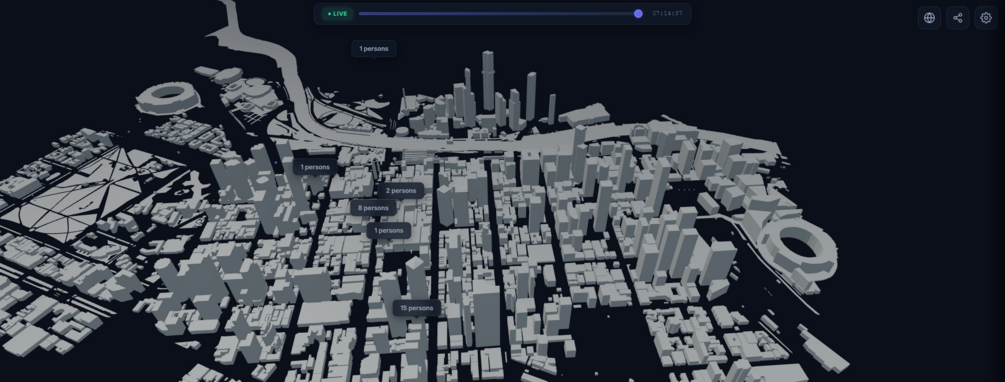Toggle the green LIVE mode badge
The height and width of the screenshot is (382, 1005).
pyautogui.click(x=337, y=13)
